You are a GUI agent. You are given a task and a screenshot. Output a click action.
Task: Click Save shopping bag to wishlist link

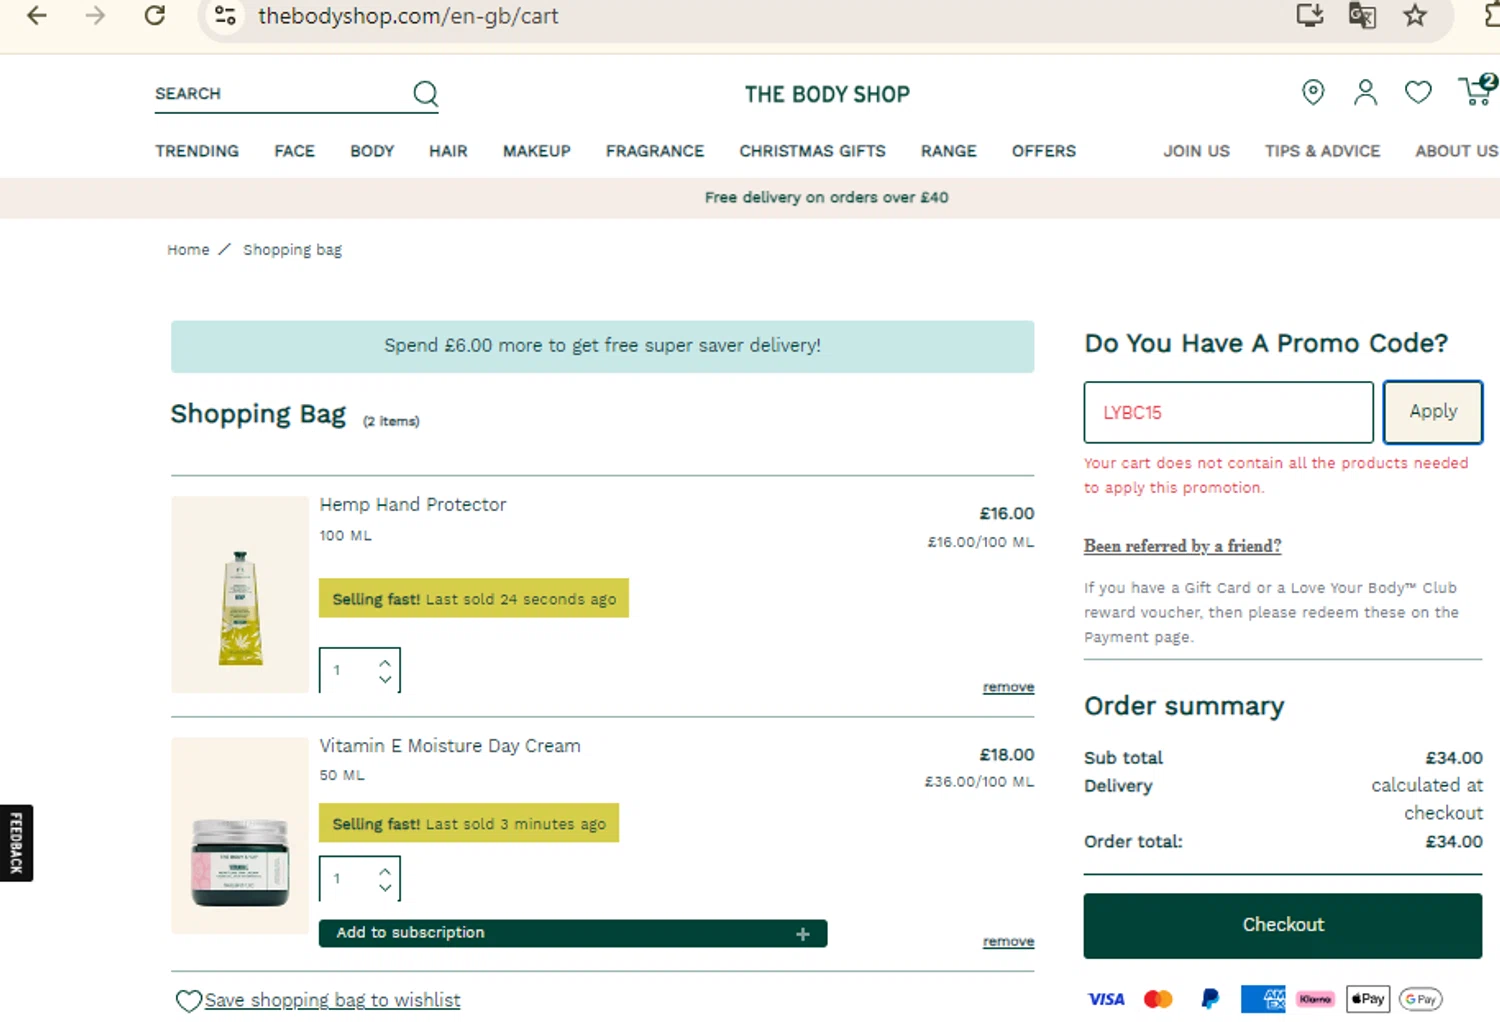coord(332,1000)
